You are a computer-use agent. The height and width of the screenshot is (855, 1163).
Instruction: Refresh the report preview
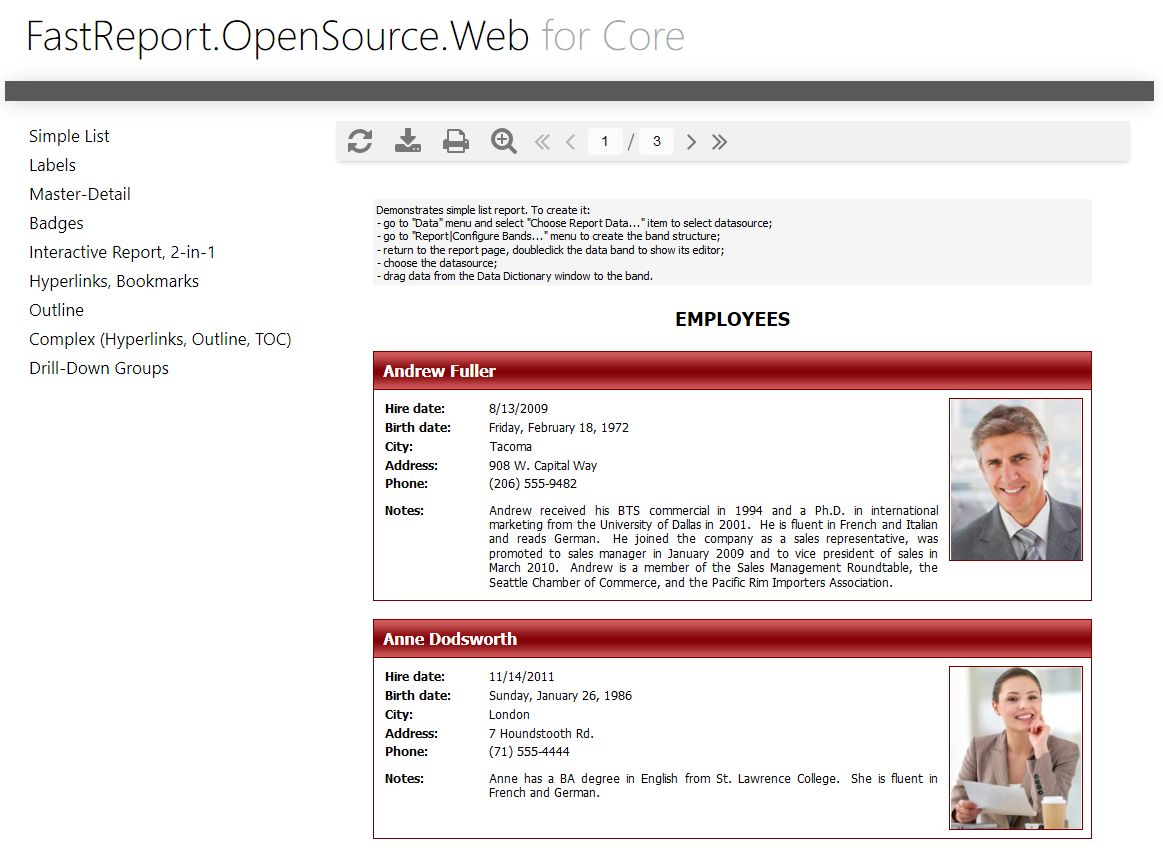point(359,141)
